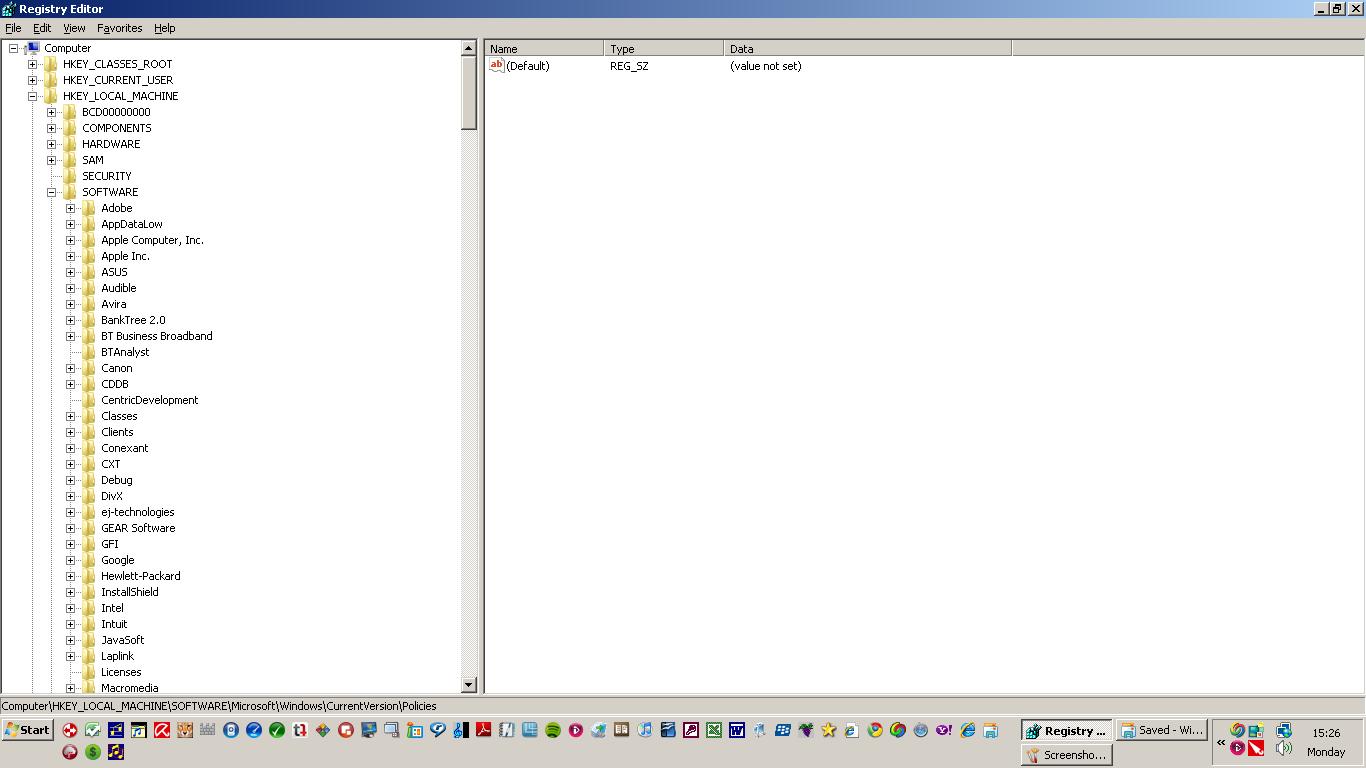
Task: Sort values by Type column
Action: (664, 48)
